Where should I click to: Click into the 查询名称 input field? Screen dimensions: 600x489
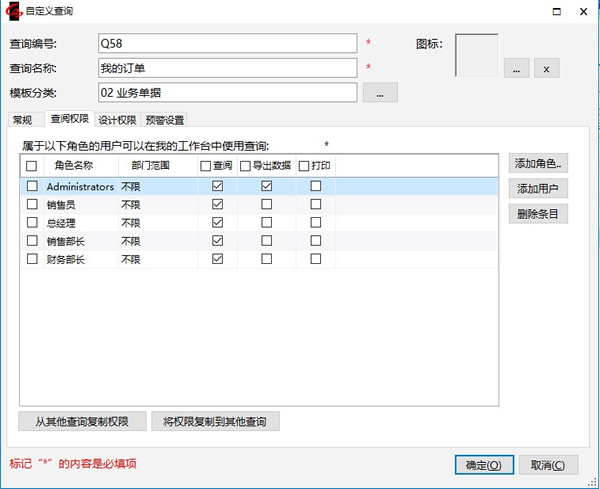tap(227, 68)
